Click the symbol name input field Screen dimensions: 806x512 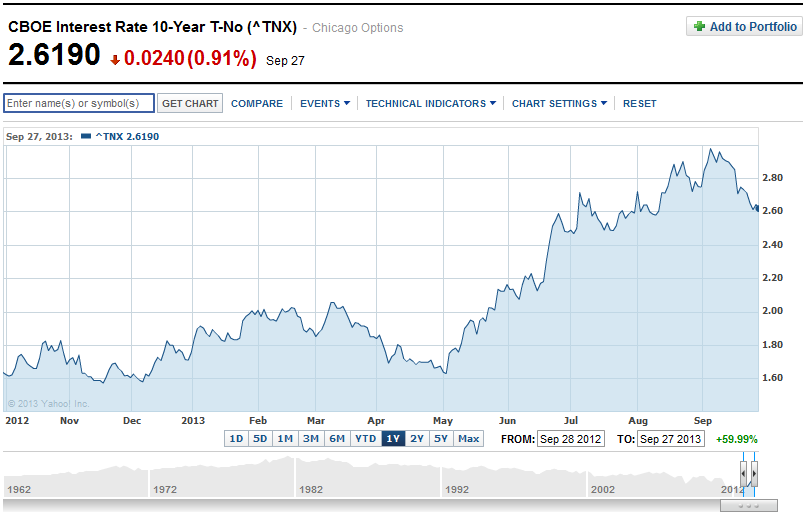click(x=79, y=103)
